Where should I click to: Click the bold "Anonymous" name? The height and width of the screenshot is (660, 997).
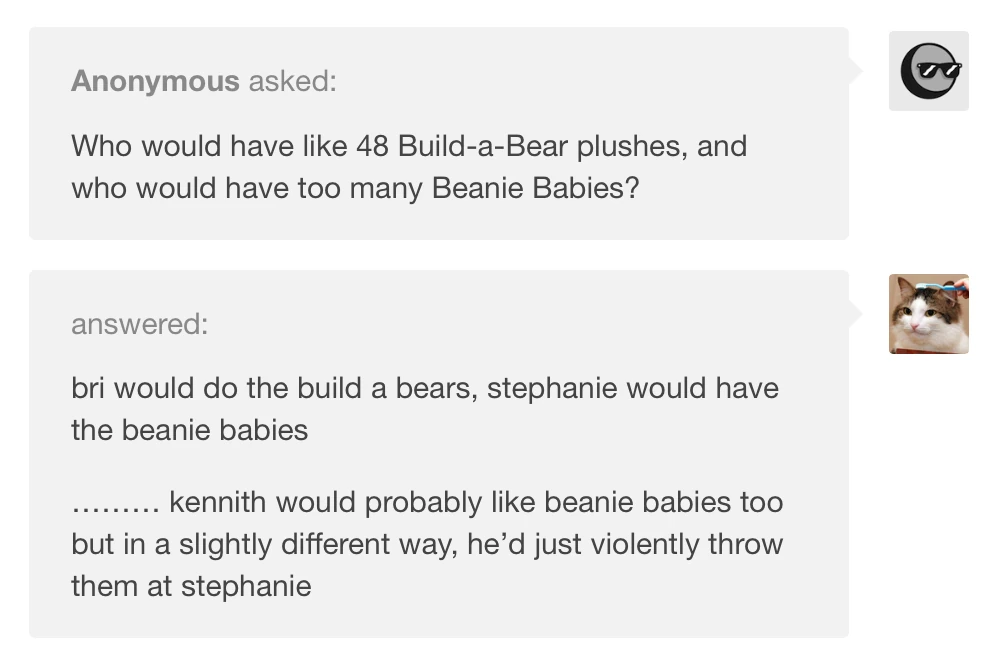[155, 81]
